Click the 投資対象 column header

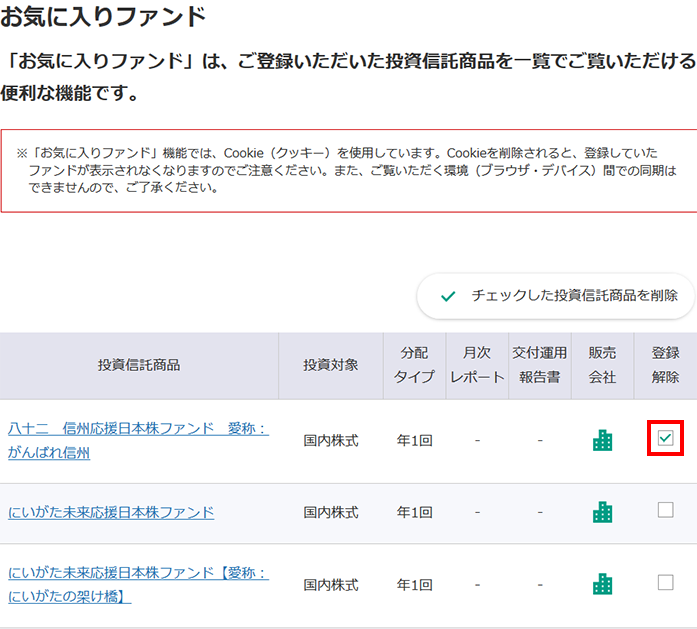[331, 365]
